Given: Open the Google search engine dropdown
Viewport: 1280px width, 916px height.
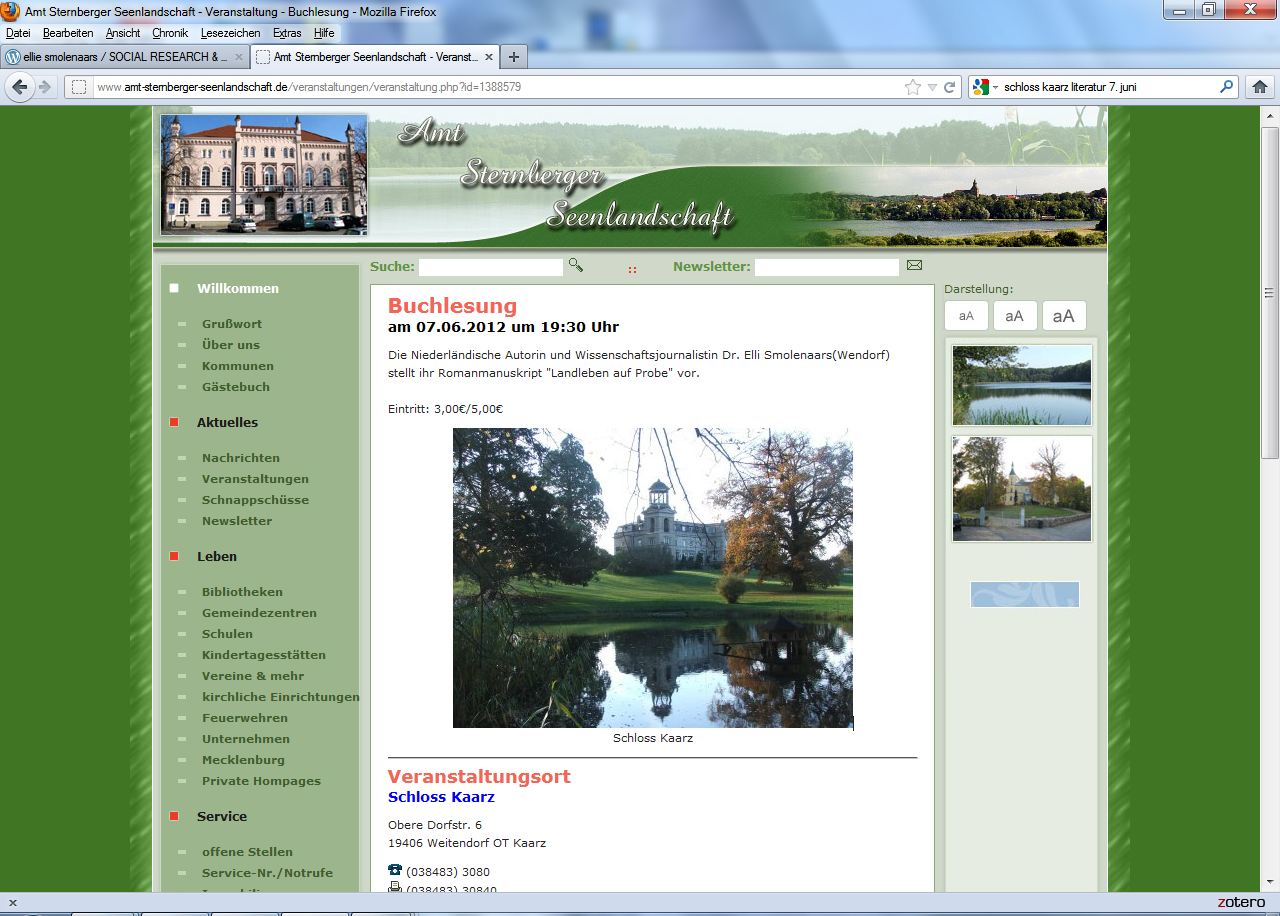Looking at the screenshot, I should 985,87.
